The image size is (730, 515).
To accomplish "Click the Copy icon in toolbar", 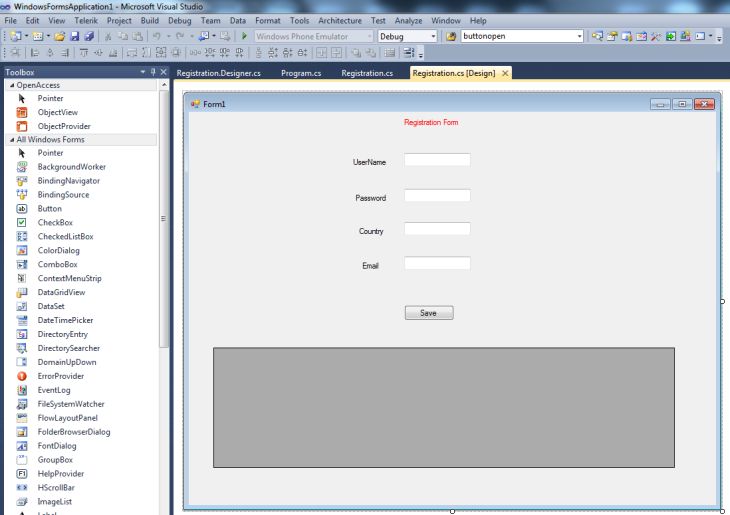I will coord(123,36).
